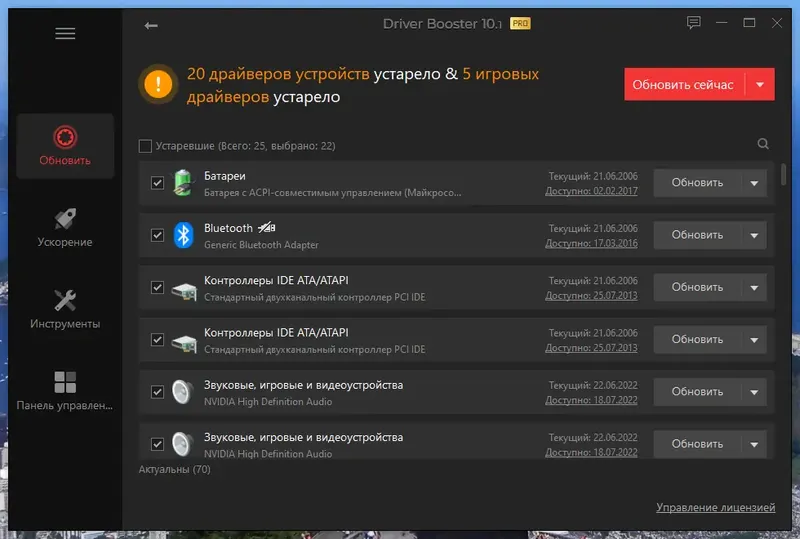Go back with the arrow icon
This screenshot has width=800, height=539.
click(151, 26)
